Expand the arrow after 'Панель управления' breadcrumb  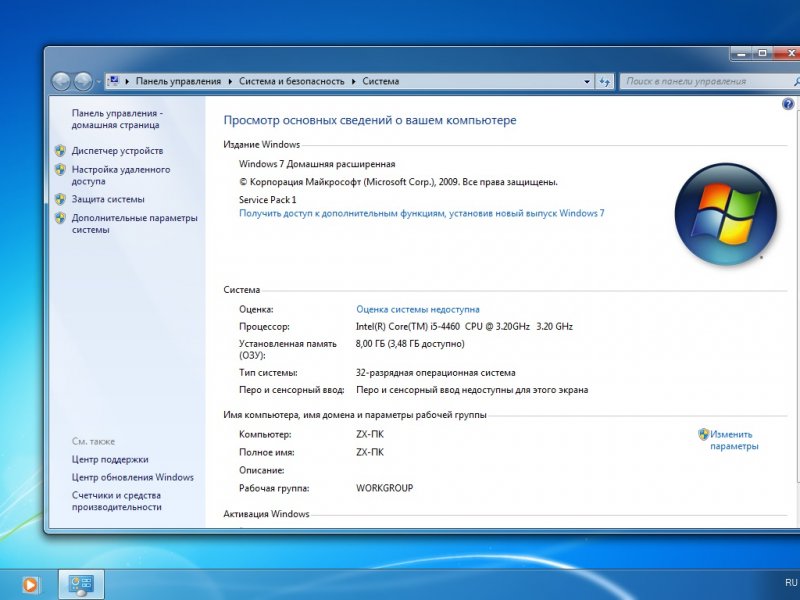point(230,81)
